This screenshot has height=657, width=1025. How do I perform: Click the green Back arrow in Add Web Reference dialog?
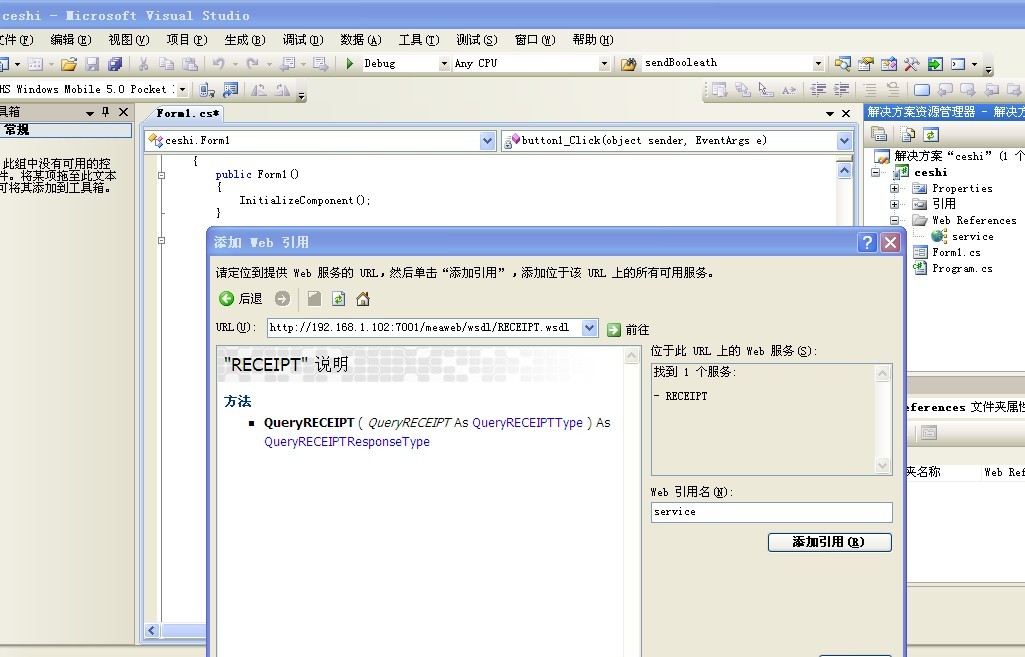(x=227, y=299)
